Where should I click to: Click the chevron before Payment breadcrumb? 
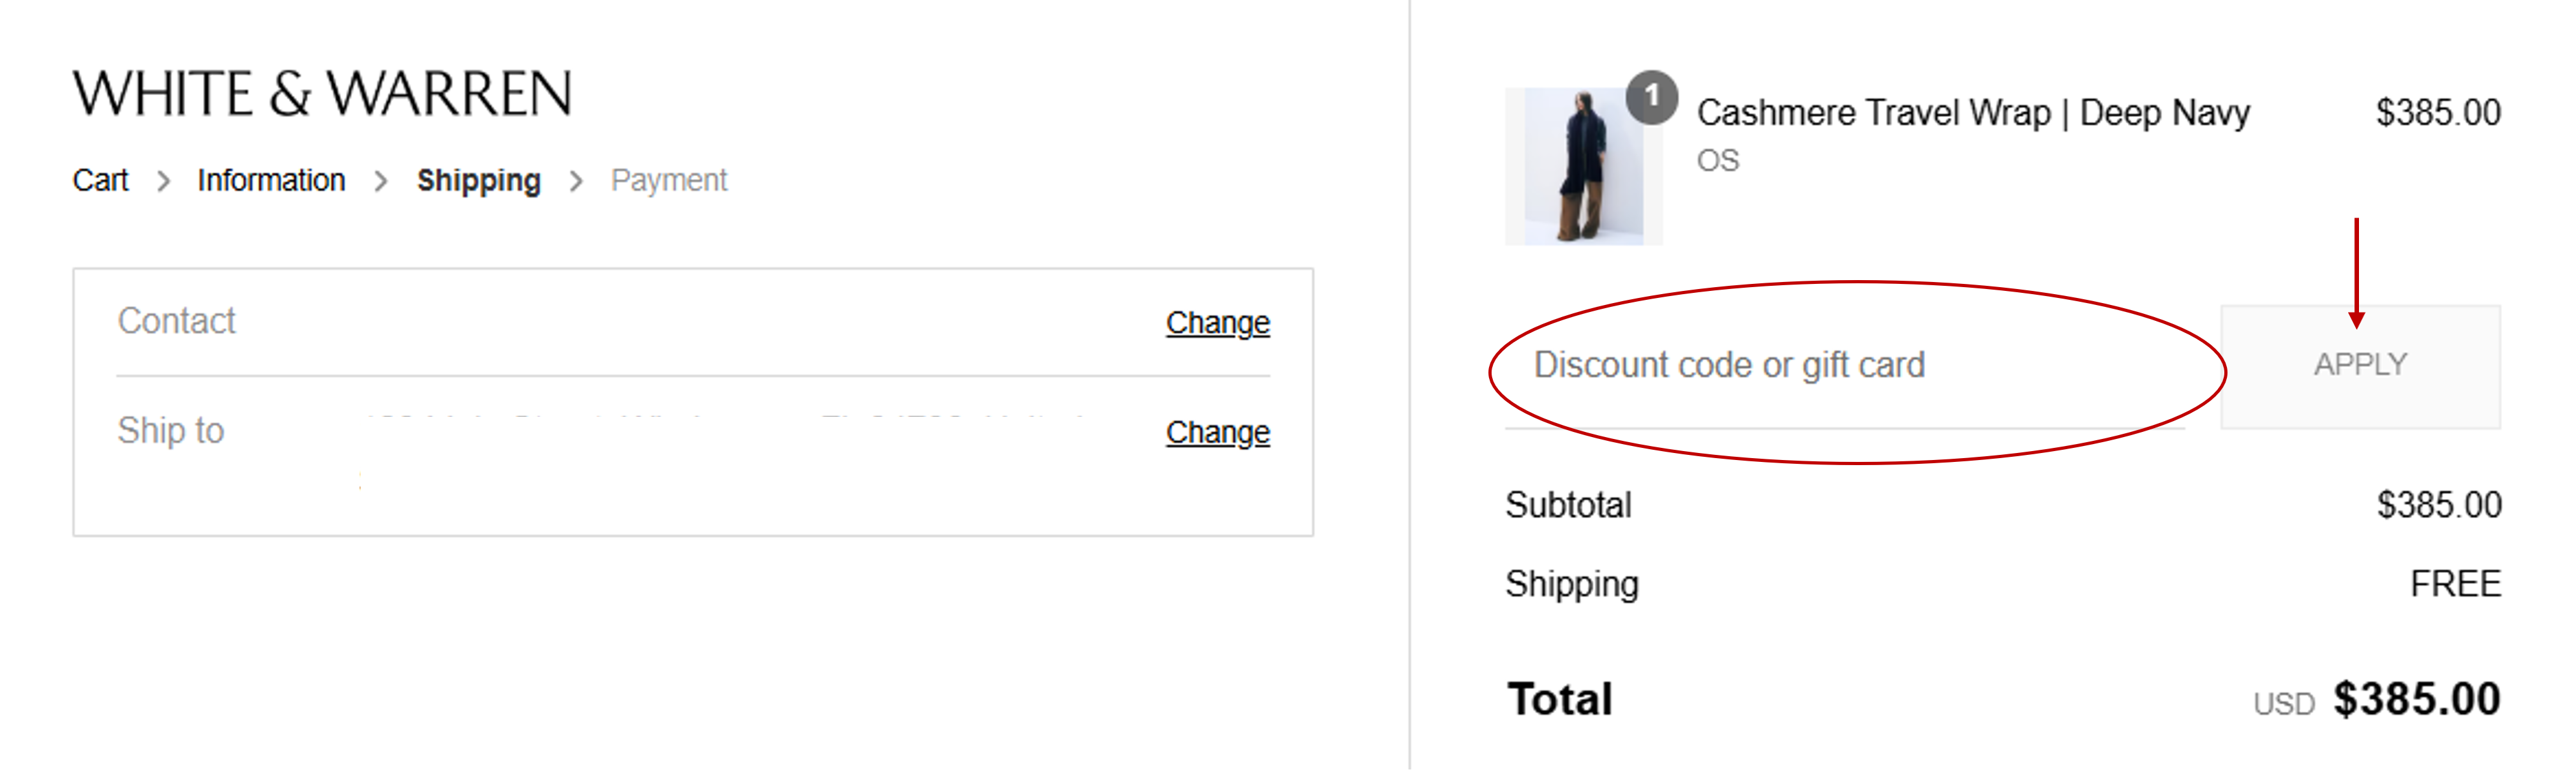click(x=576, y=182)
